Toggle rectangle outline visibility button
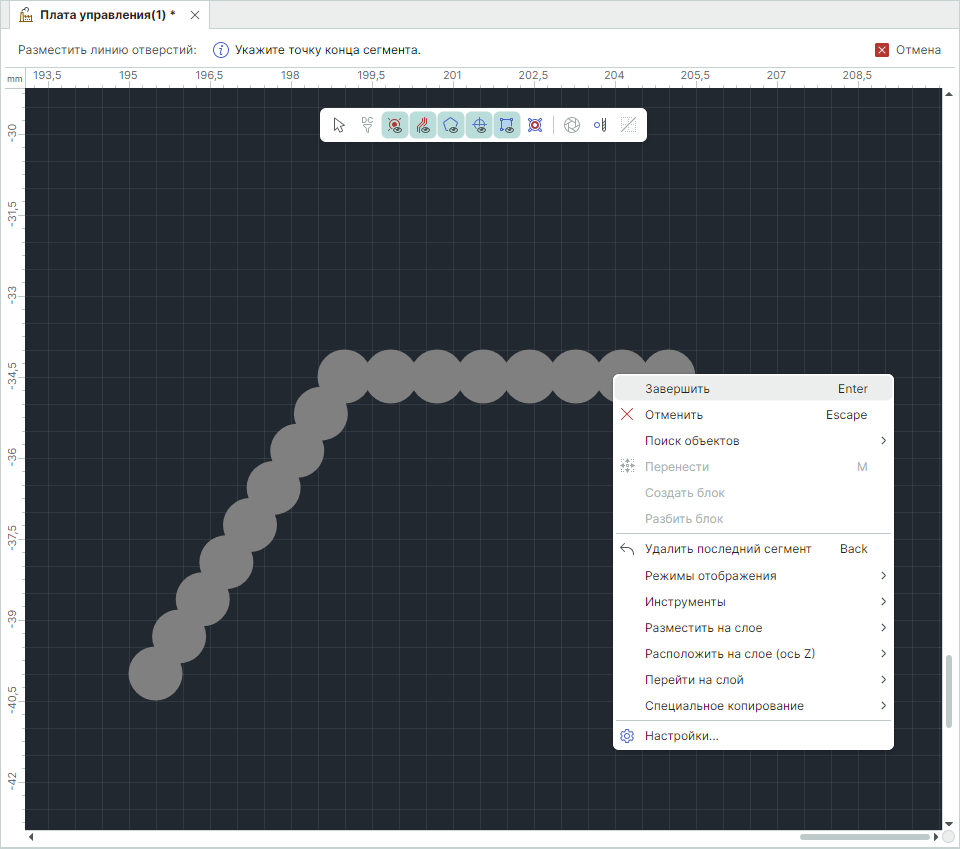 pos(507,125)
